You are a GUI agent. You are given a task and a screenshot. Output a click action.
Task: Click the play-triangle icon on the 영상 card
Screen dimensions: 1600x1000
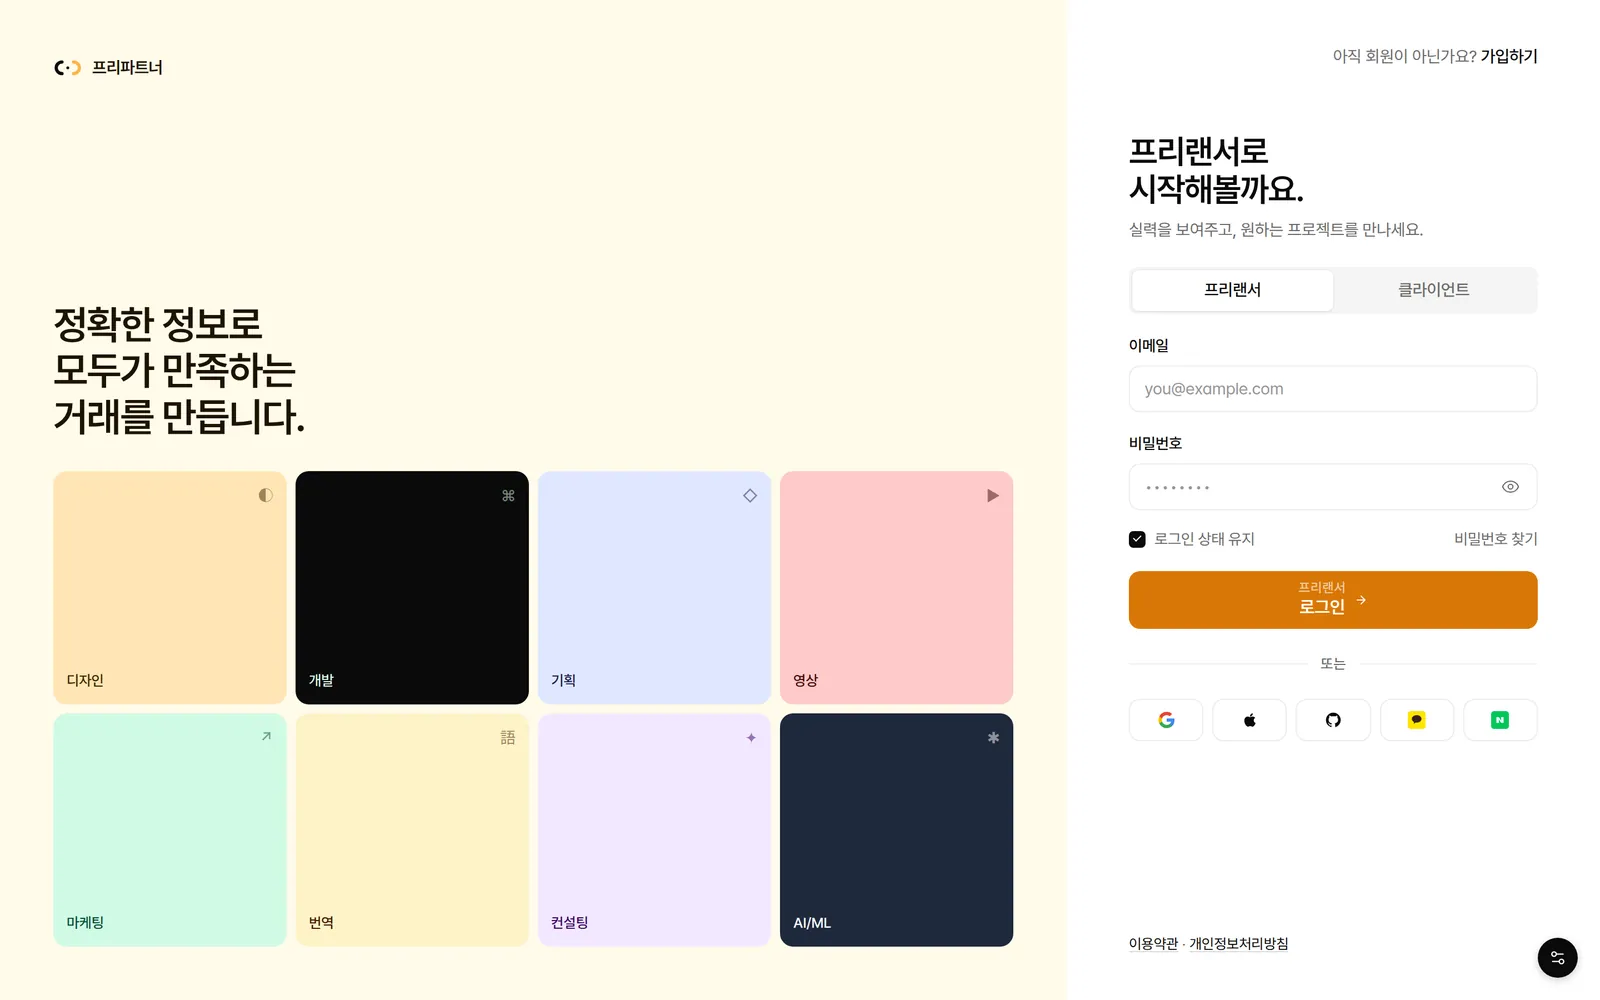[993, 495]
